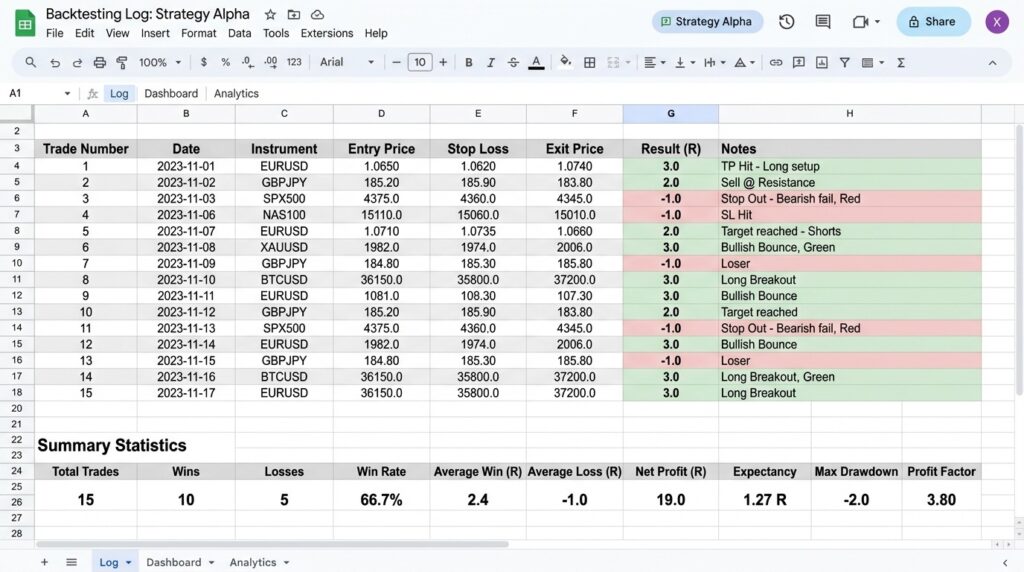This screenshot has height=572, width=1024.
Task: Click the Share button
Action: pyautogui.click(x=932, y=22)
